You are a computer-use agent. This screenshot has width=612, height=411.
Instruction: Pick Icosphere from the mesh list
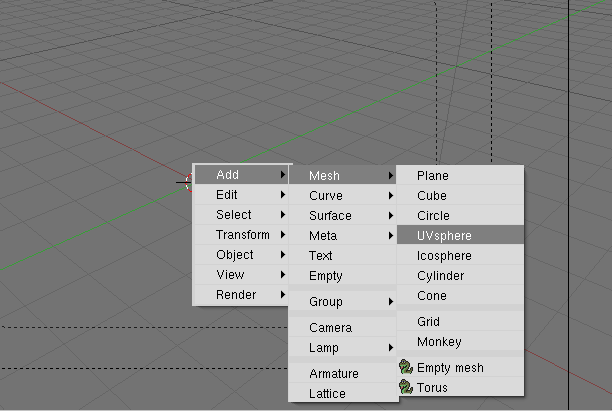(x=460, y=256)
